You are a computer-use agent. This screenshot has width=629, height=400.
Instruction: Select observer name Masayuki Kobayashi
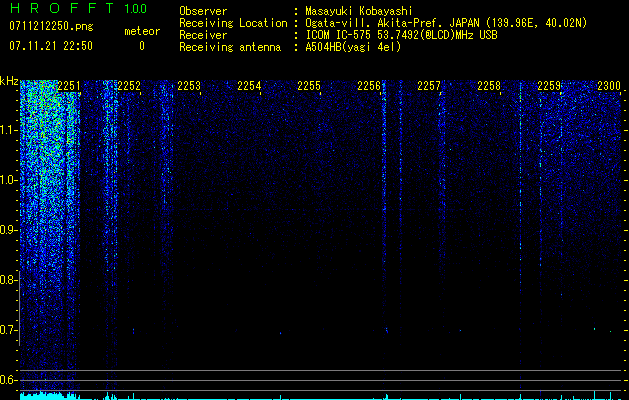[359, 11]
